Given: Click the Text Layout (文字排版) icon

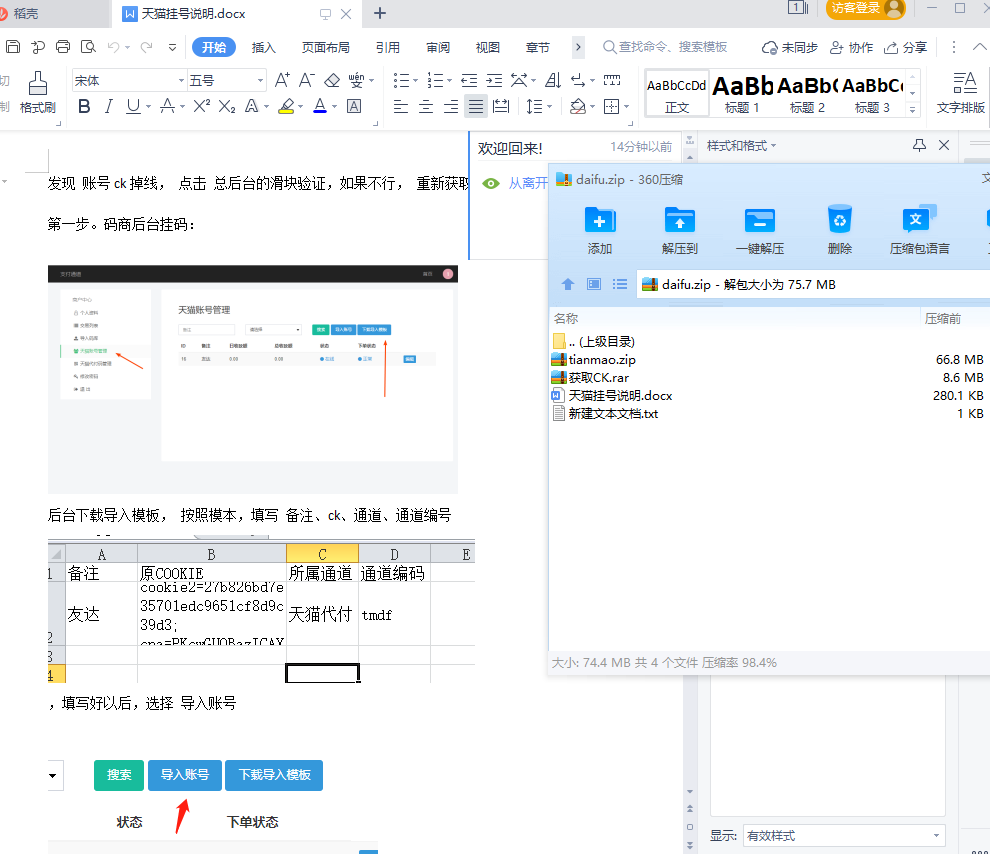Looking at the screenshot, I should tap(961, 92).
